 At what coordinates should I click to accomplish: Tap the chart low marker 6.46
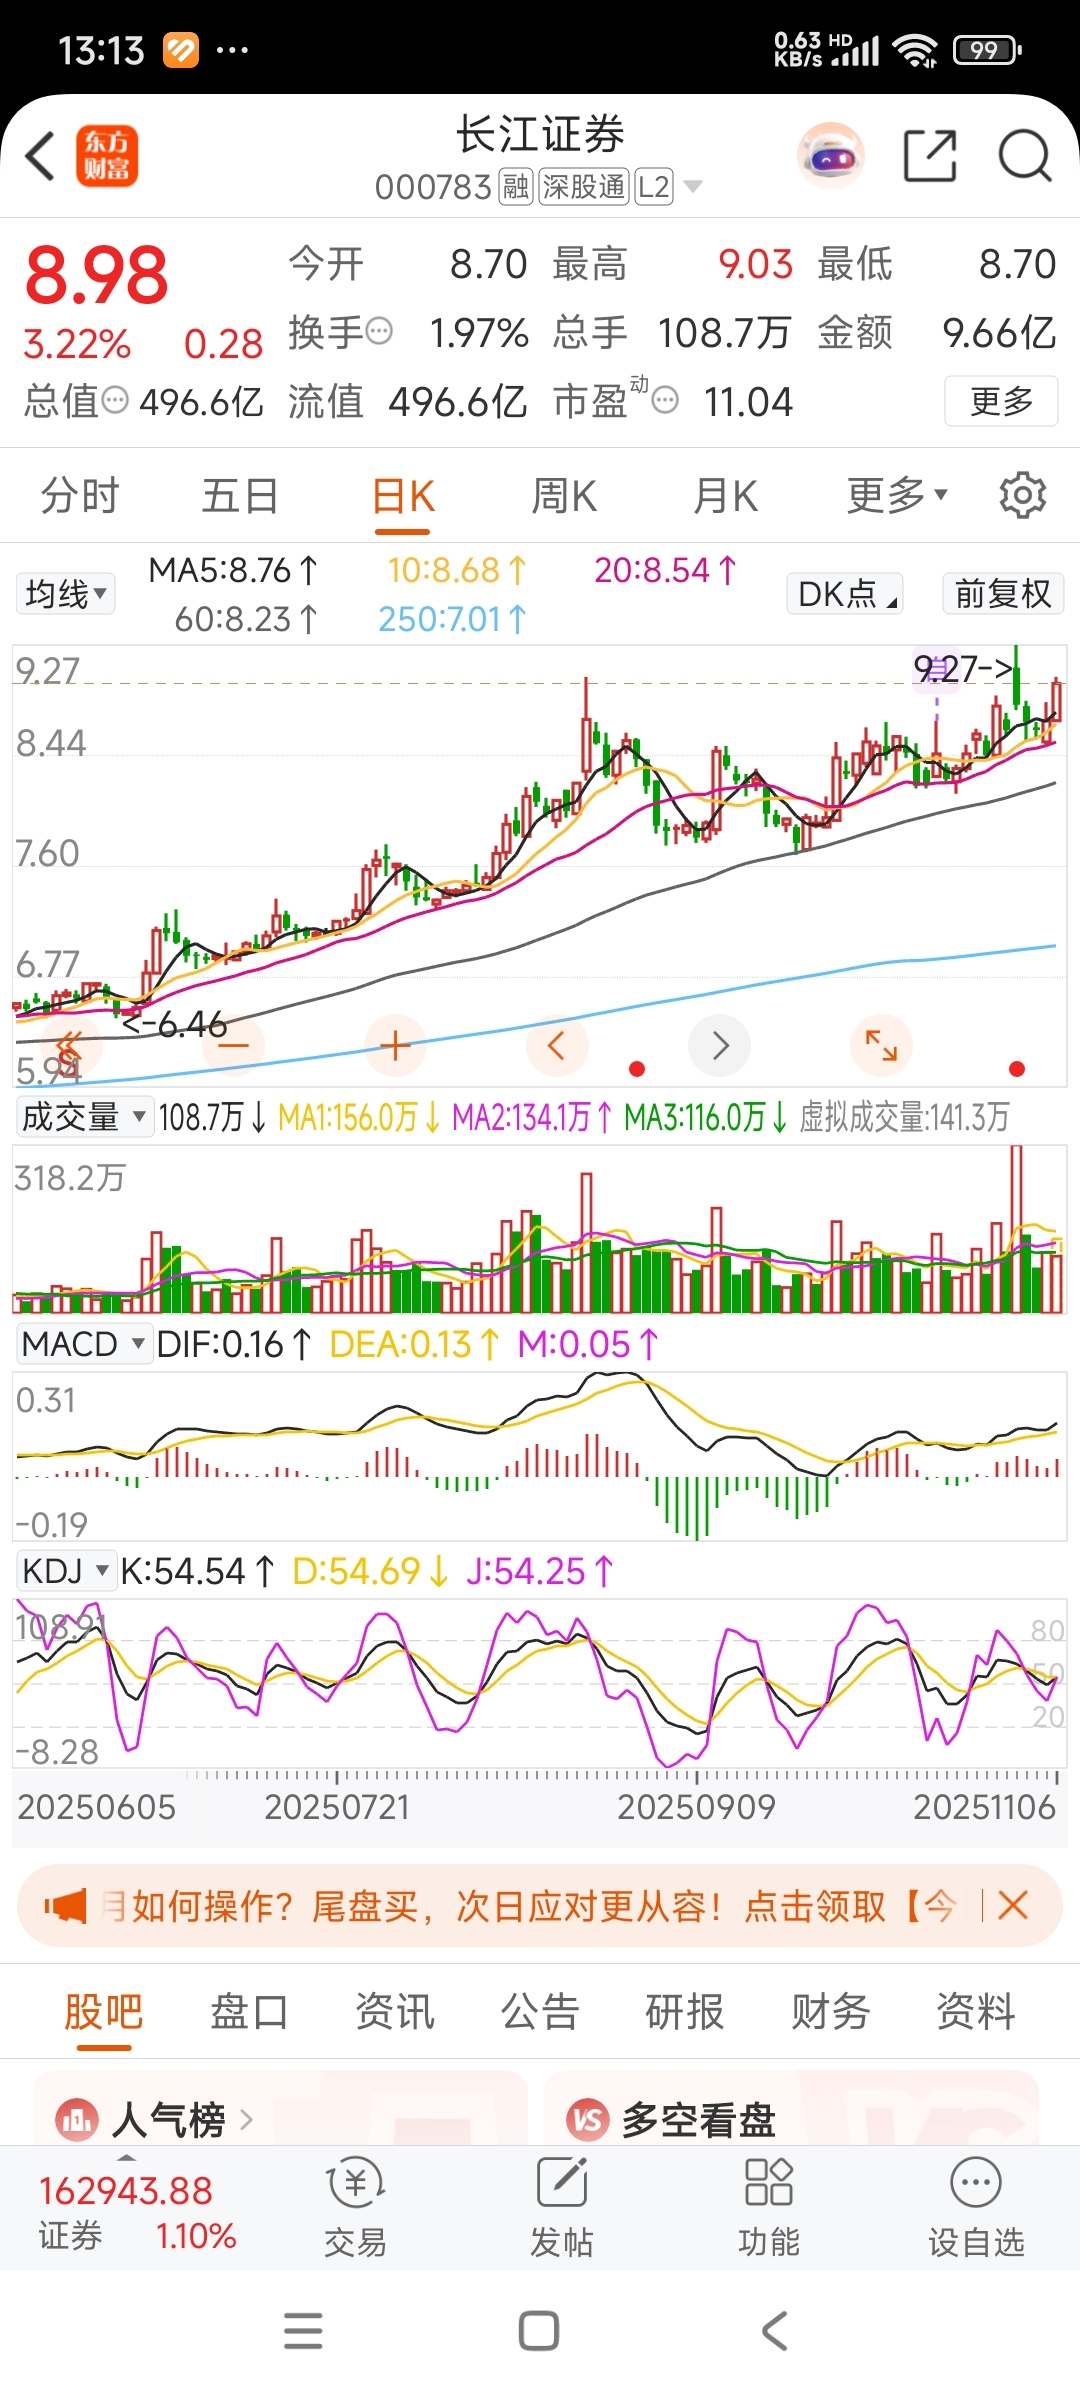pos(175,1024)
